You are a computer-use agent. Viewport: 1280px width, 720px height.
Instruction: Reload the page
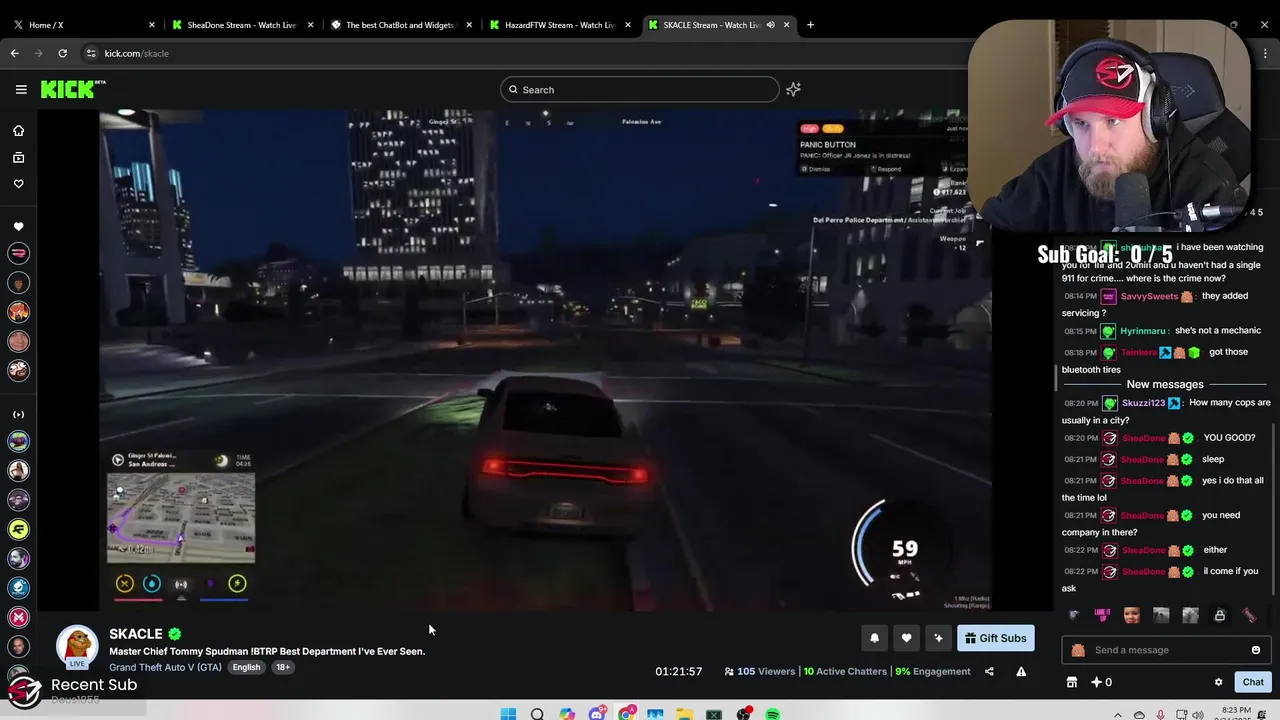[62, 53]
